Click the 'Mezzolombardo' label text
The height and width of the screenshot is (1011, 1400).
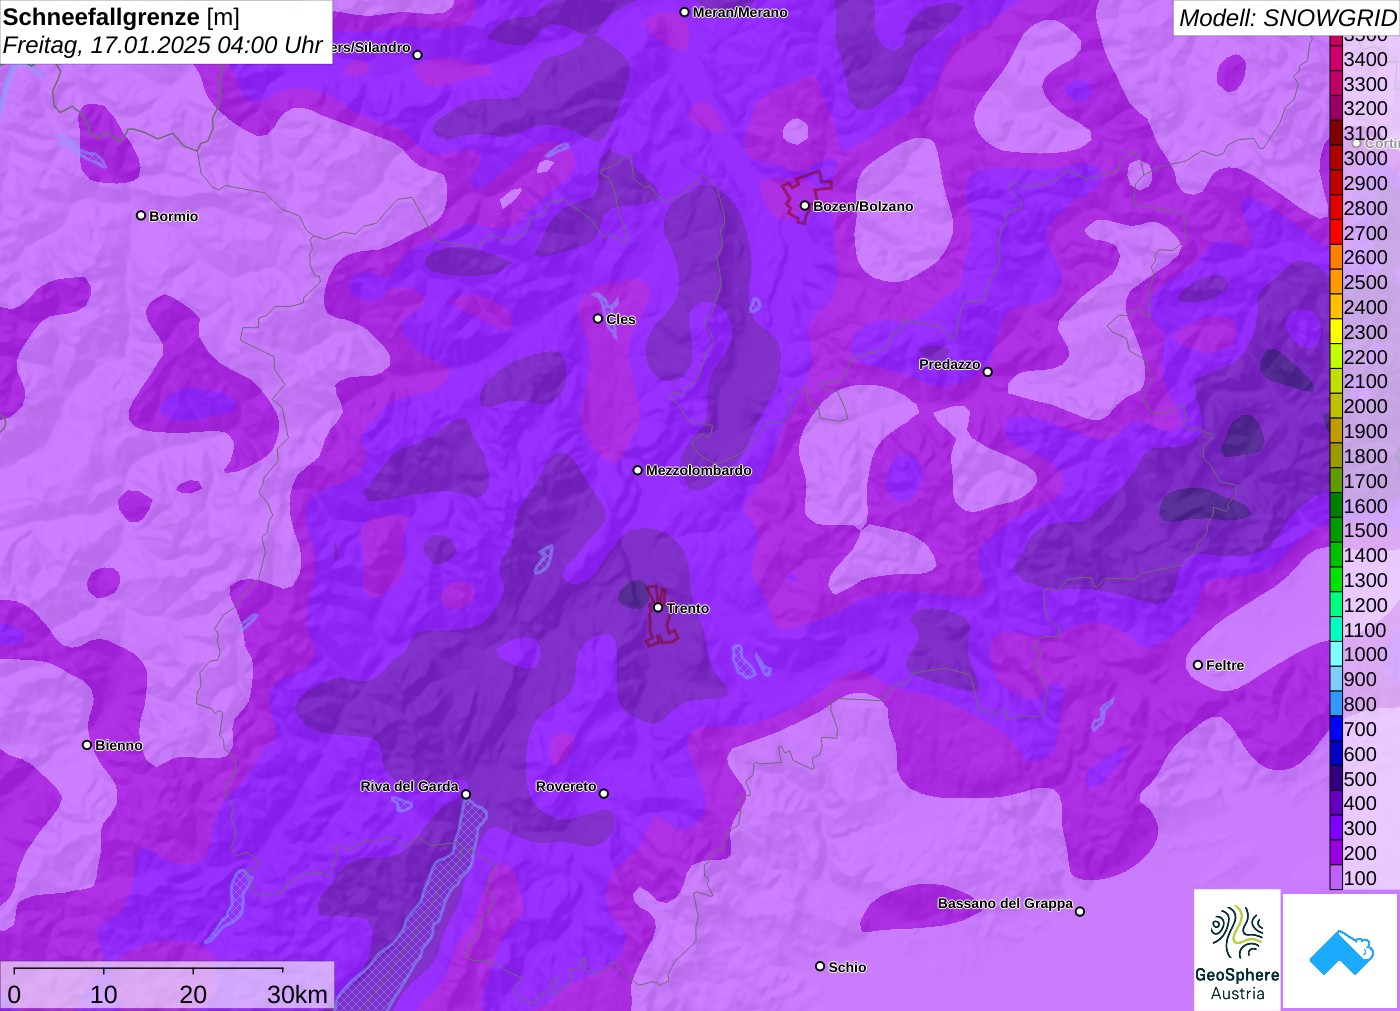point(698,470)
